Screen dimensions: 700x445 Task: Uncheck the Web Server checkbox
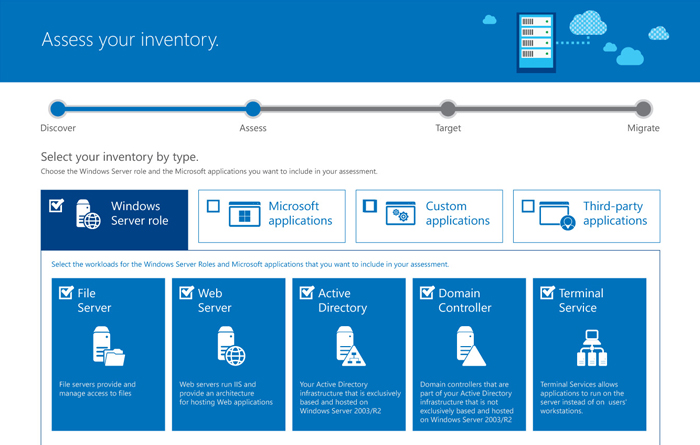pyautogui.click(x=186, y=293)
